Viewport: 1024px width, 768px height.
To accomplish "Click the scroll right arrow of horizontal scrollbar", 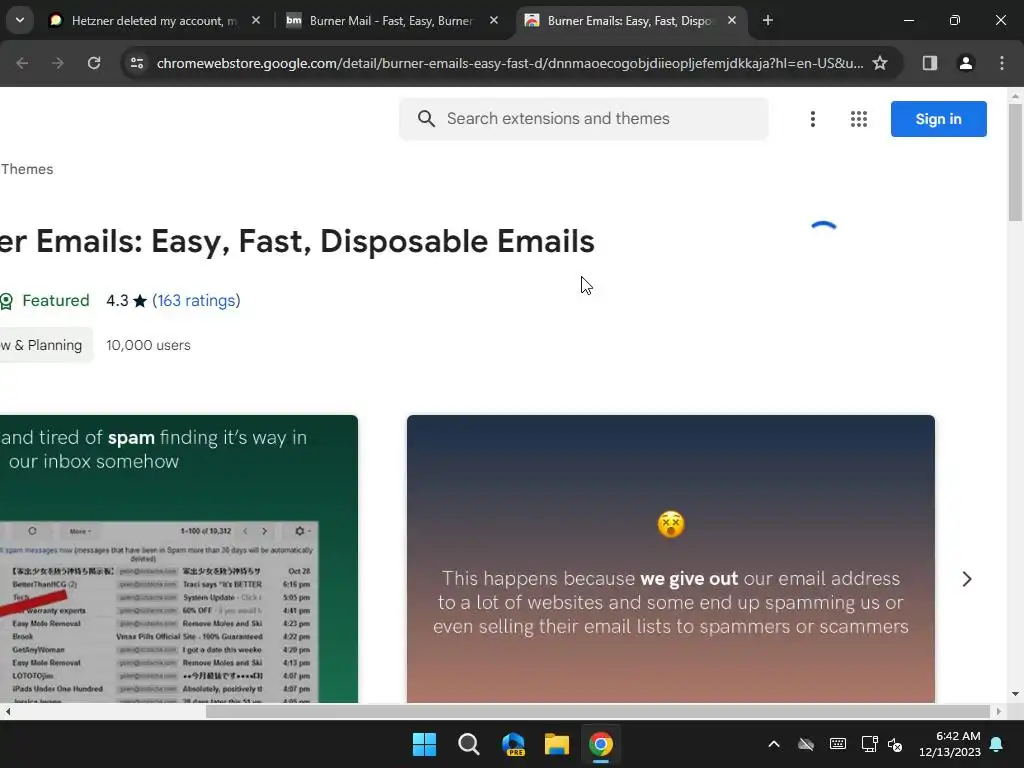I will (999, 711).
